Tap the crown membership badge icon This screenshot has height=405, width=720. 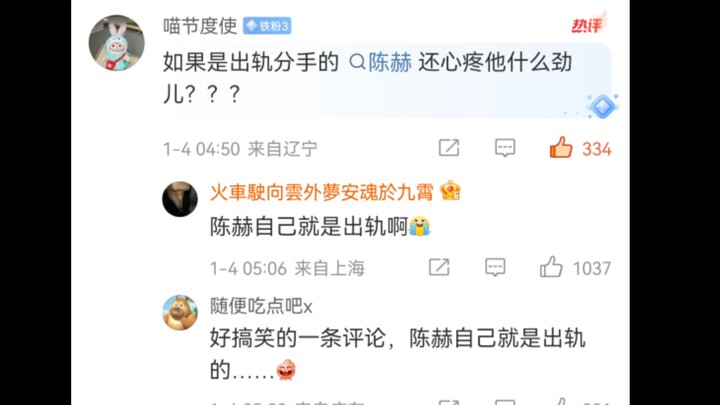click(450, 191)
